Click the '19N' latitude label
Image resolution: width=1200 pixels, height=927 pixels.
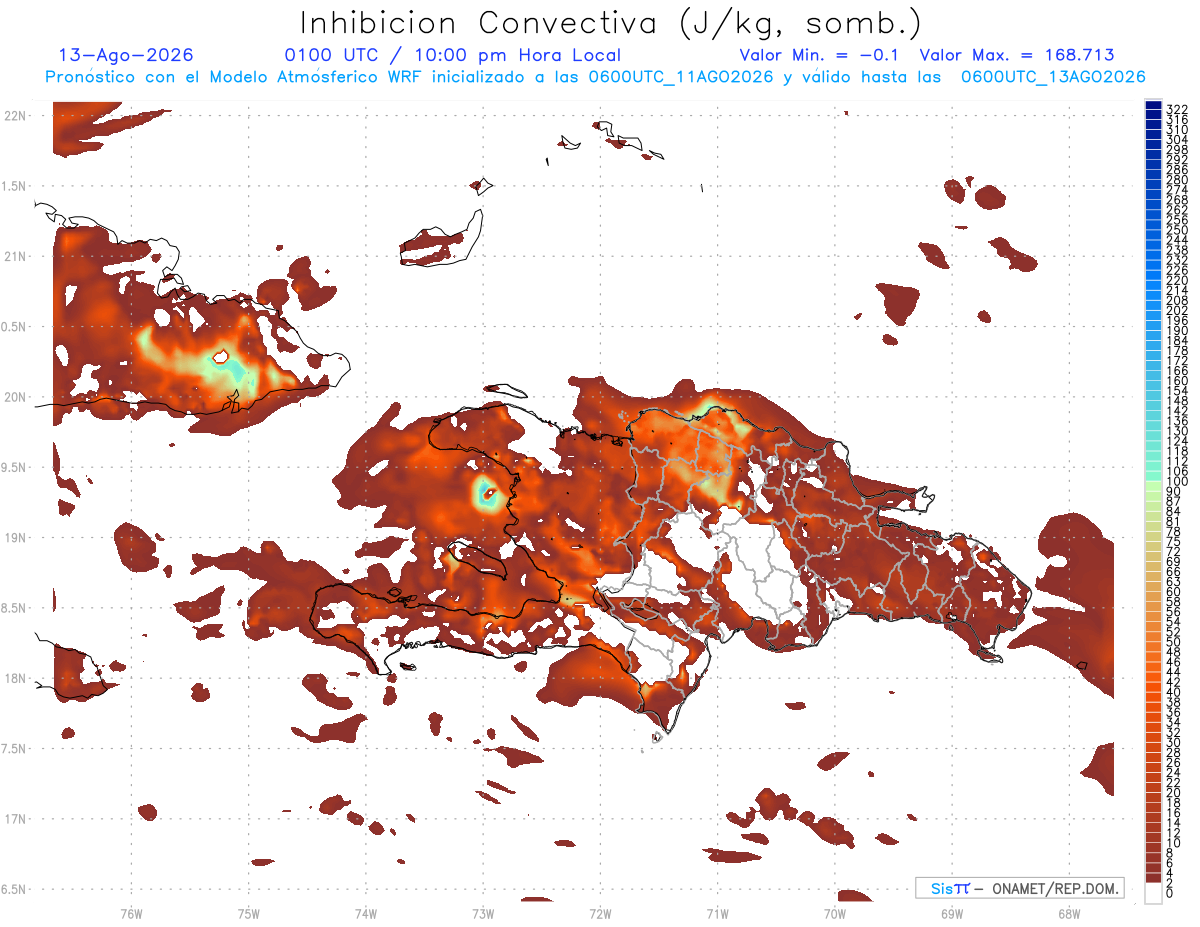coord(14,538)
